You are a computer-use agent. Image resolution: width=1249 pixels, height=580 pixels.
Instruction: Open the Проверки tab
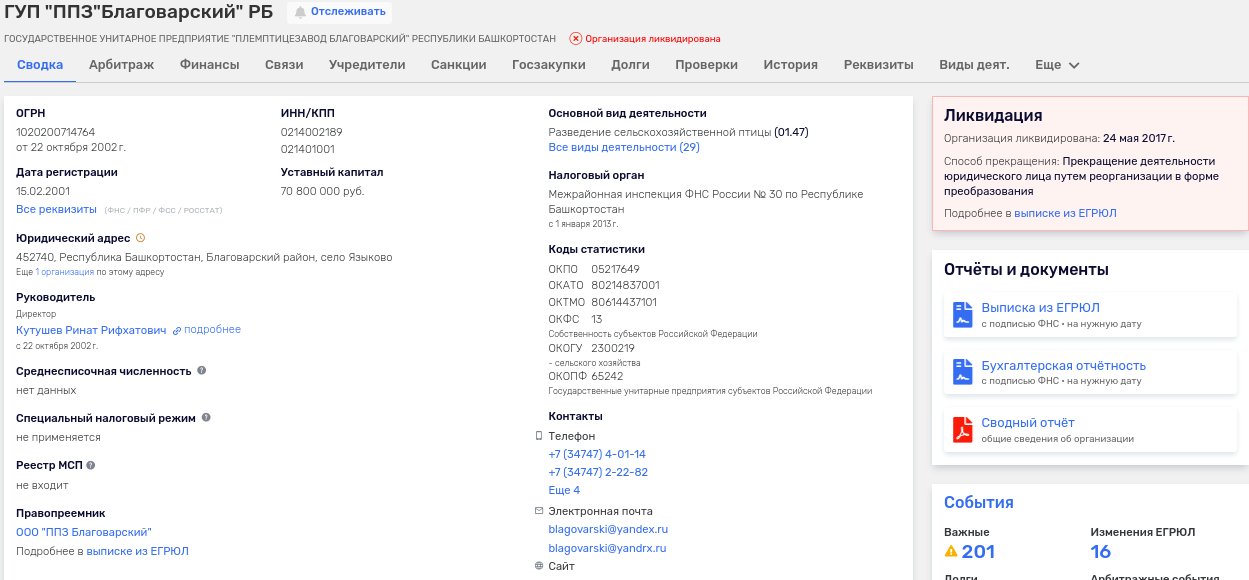pos(706,65)
